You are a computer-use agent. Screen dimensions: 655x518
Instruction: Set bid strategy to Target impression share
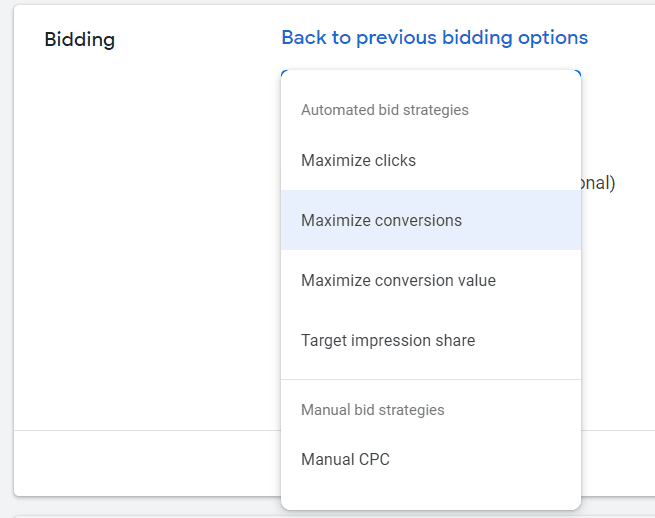click(x=388, y=340)
